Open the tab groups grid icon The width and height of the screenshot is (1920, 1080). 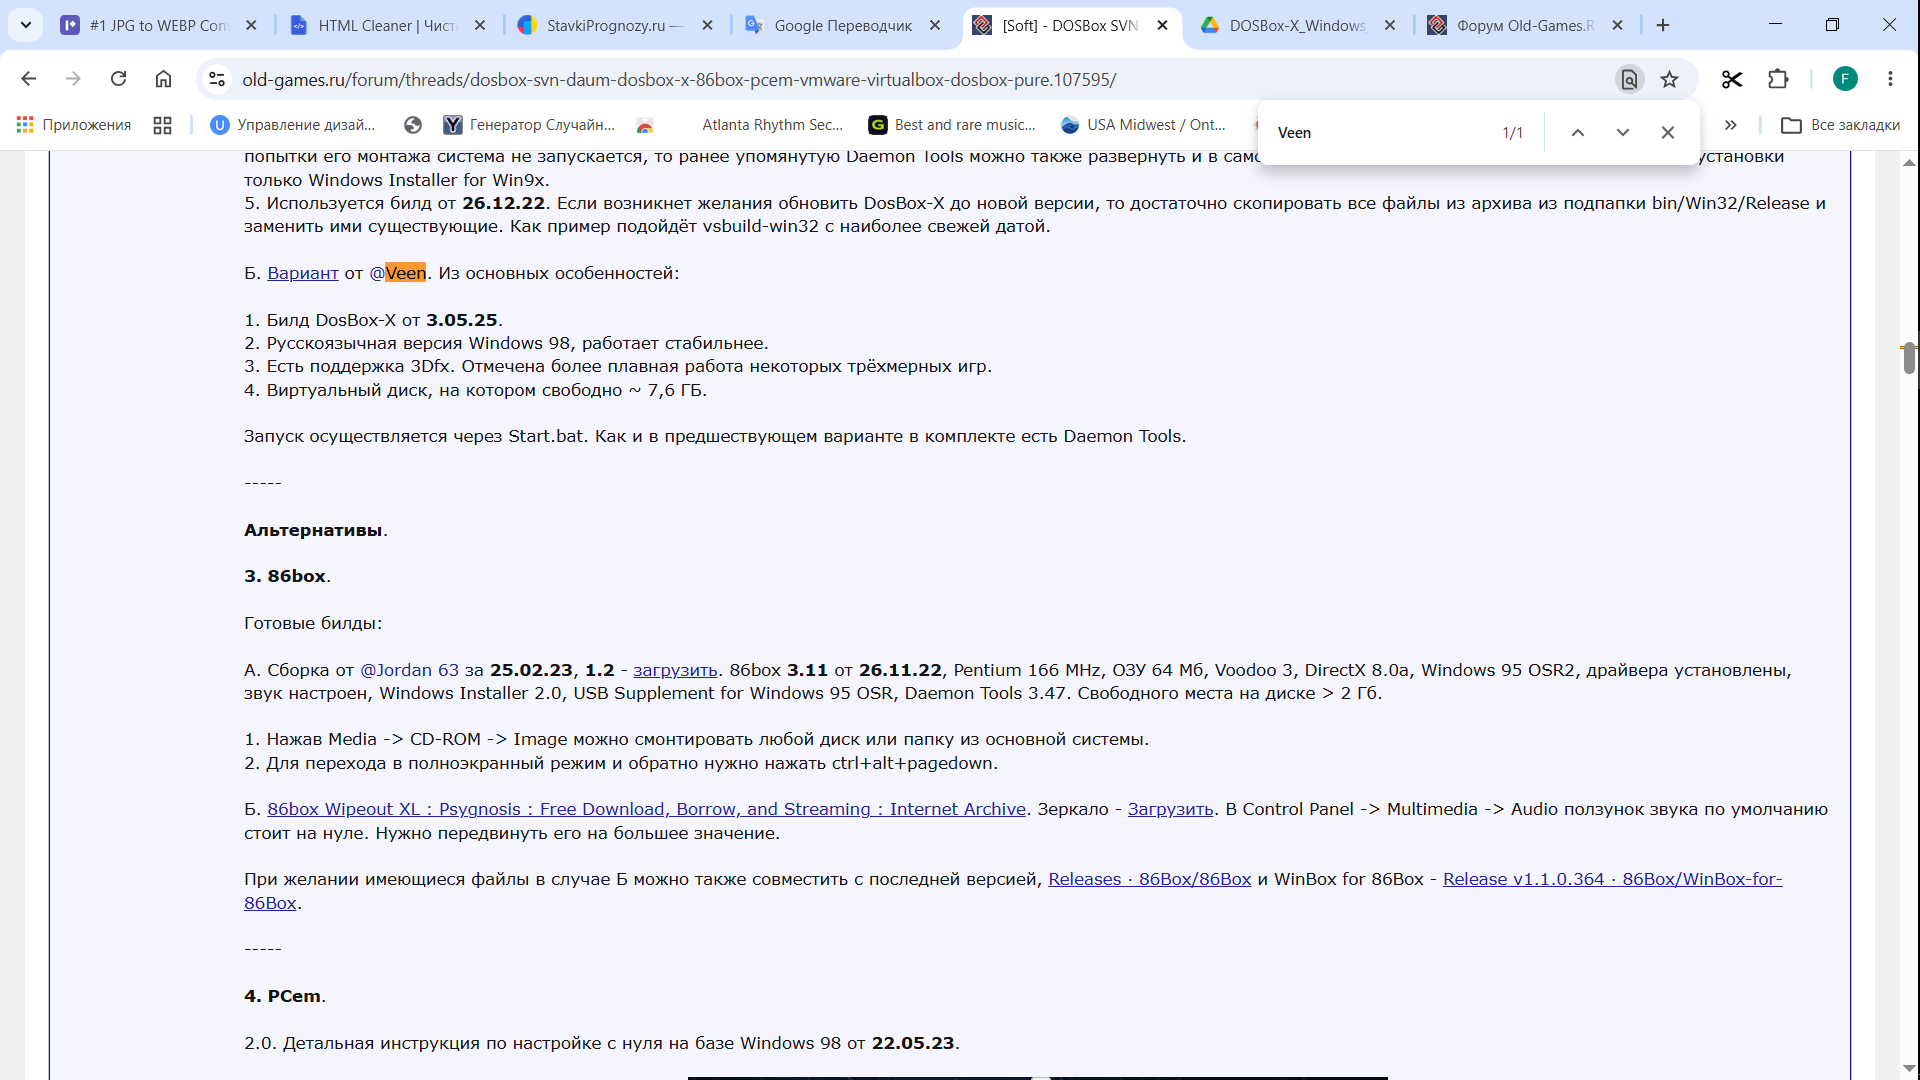(162, 125)
